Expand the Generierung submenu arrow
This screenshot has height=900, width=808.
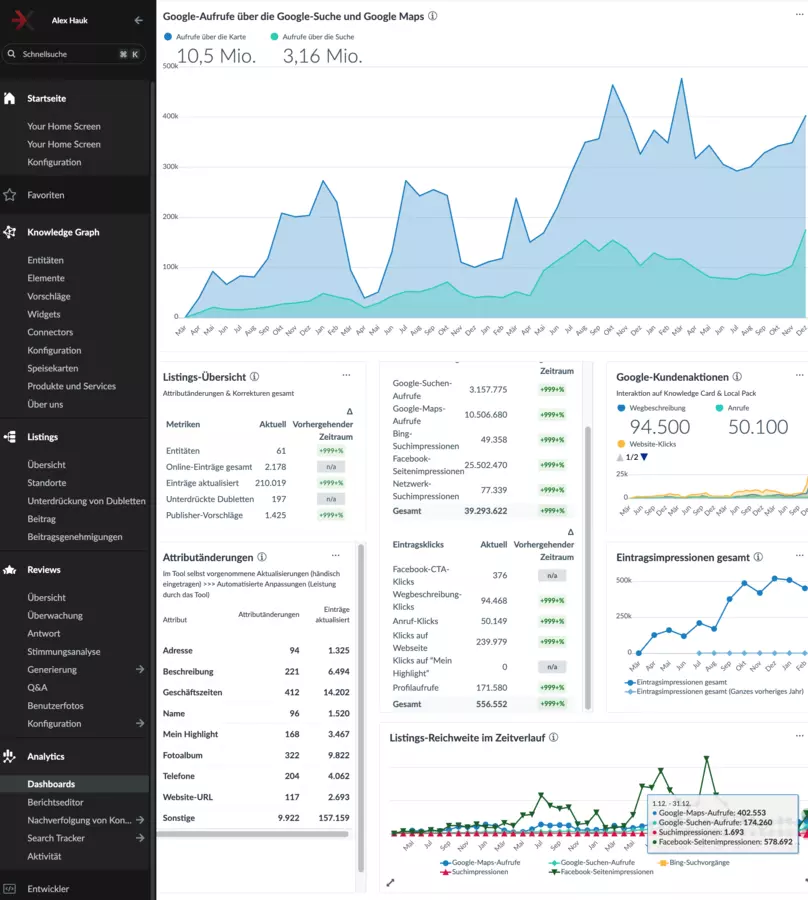pyautogui.click(x=140, y=670)
